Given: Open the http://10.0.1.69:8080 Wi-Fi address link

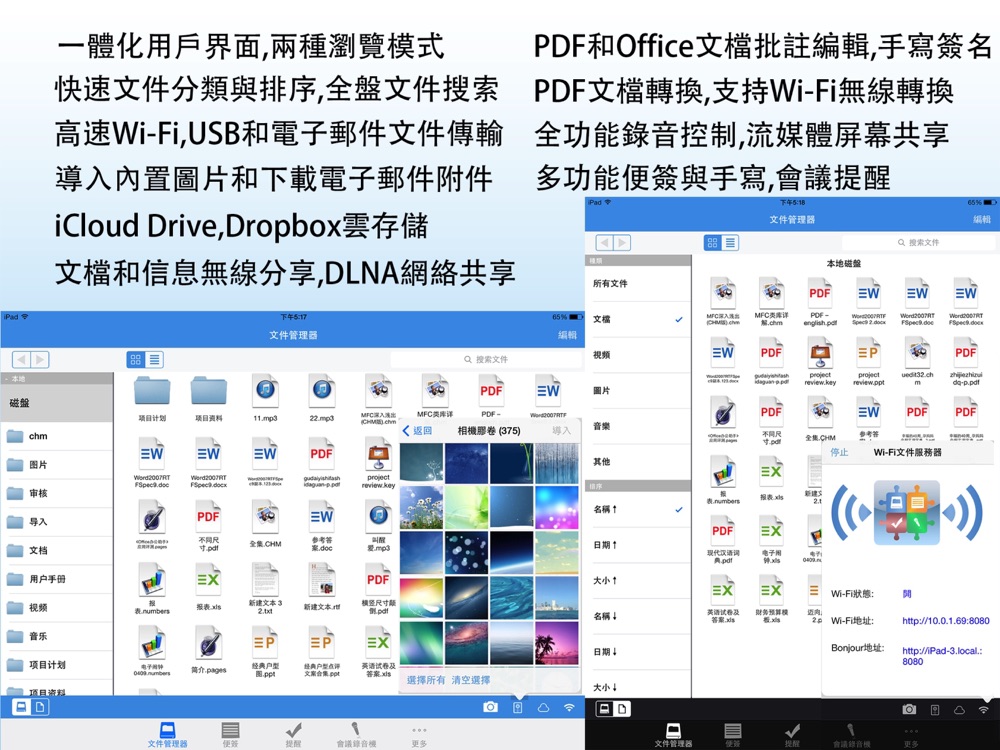Looking at the screenshot, I should 946,621.
